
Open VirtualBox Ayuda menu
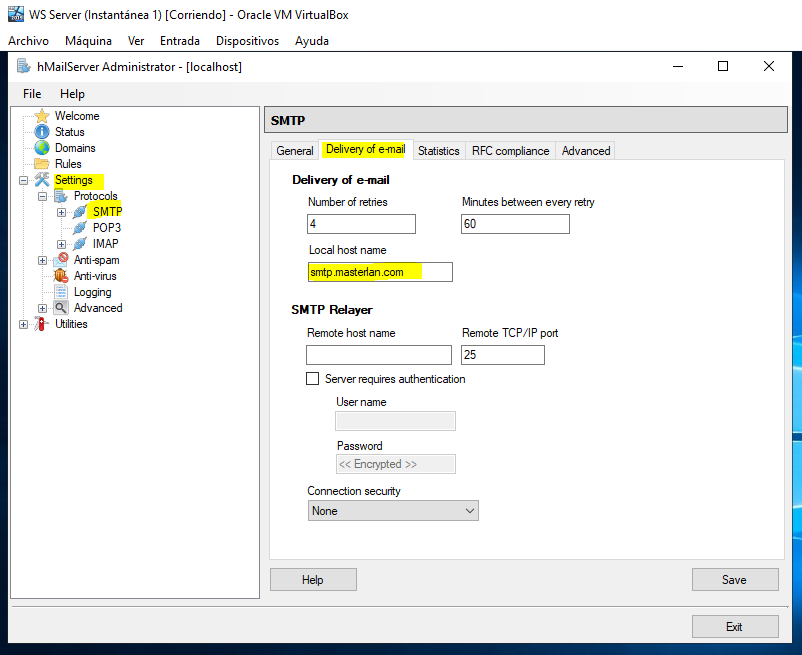(x=311, y=41)
